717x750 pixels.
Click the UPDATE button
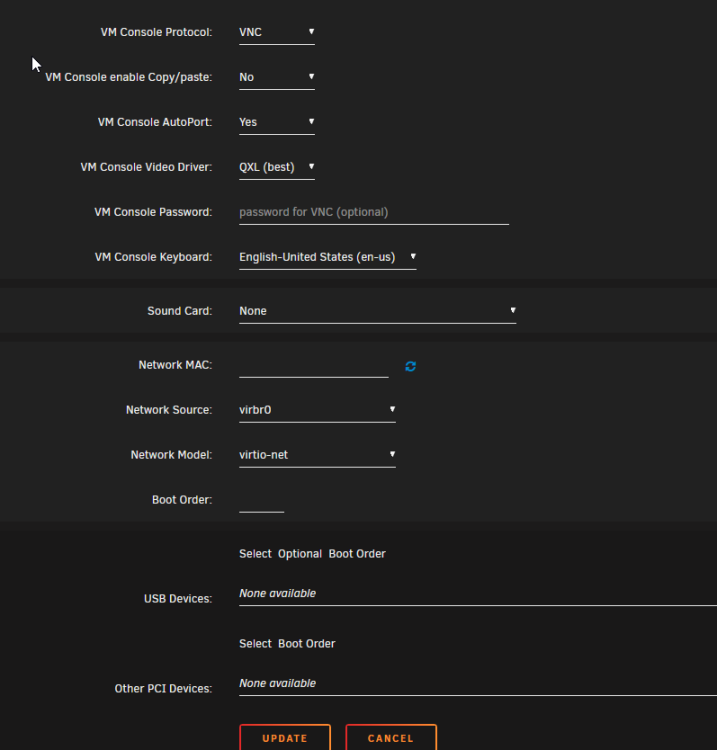point(285,738)
